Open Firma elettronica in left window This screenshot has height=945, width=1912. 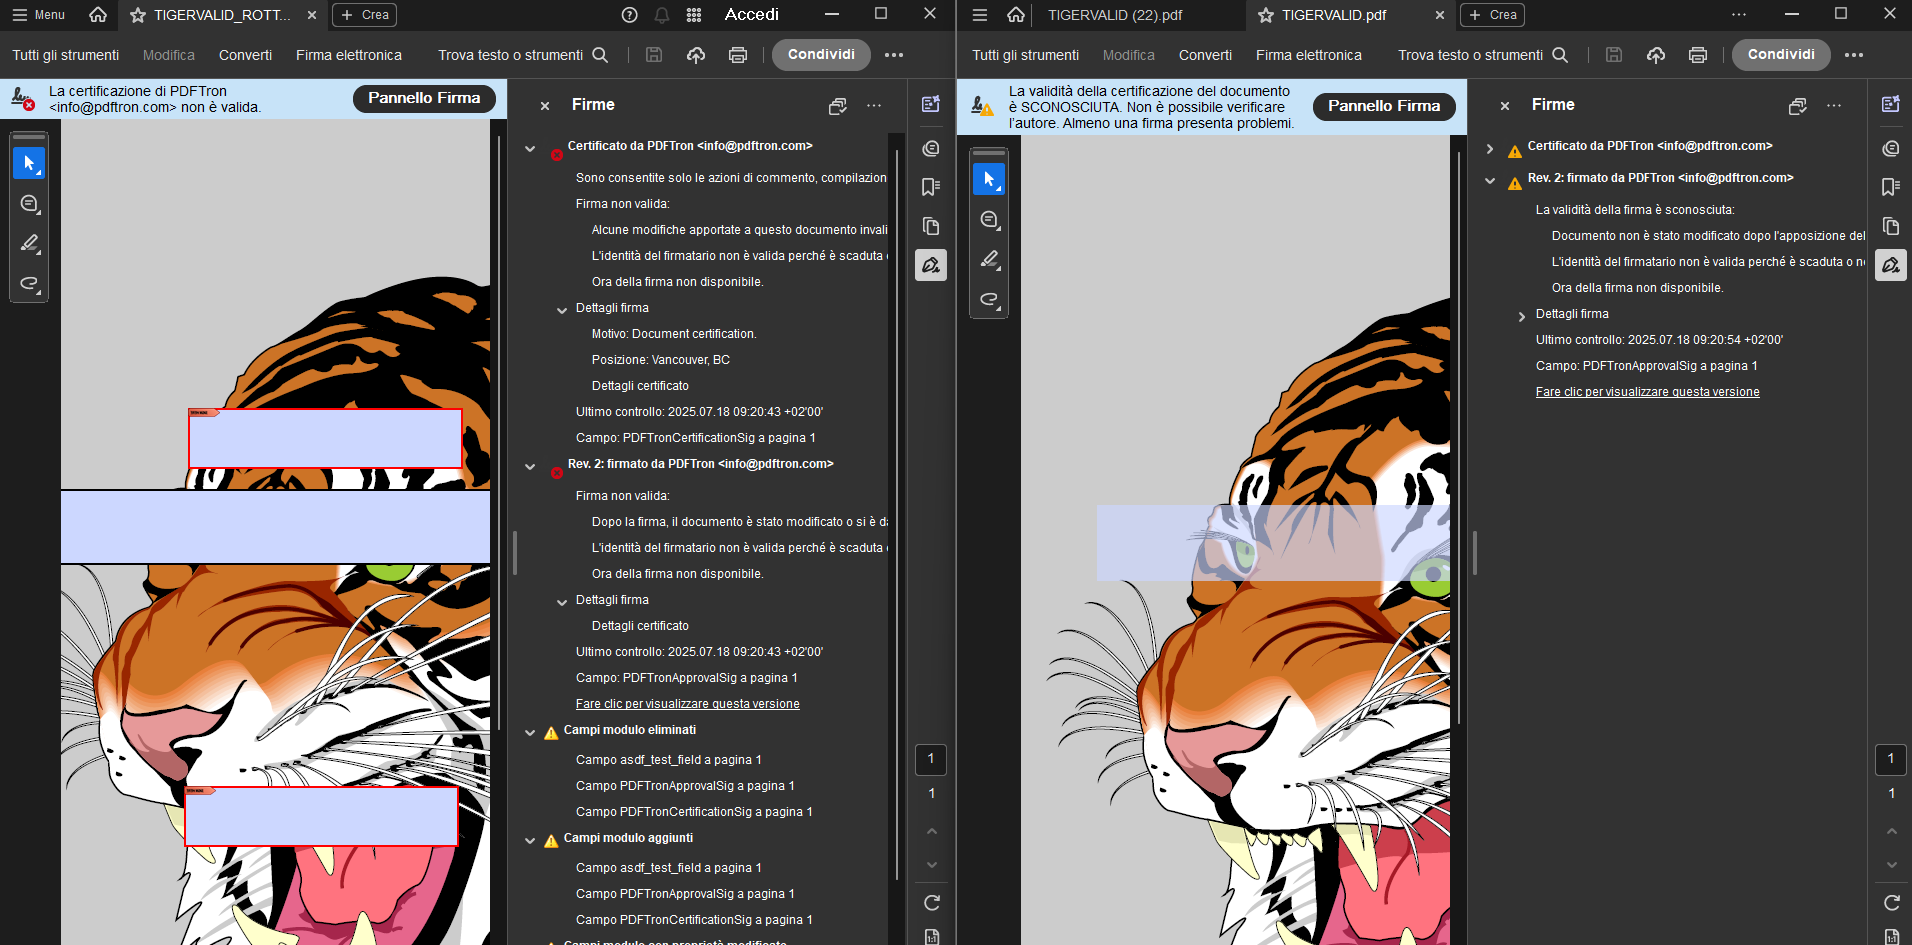coord(349,55)
